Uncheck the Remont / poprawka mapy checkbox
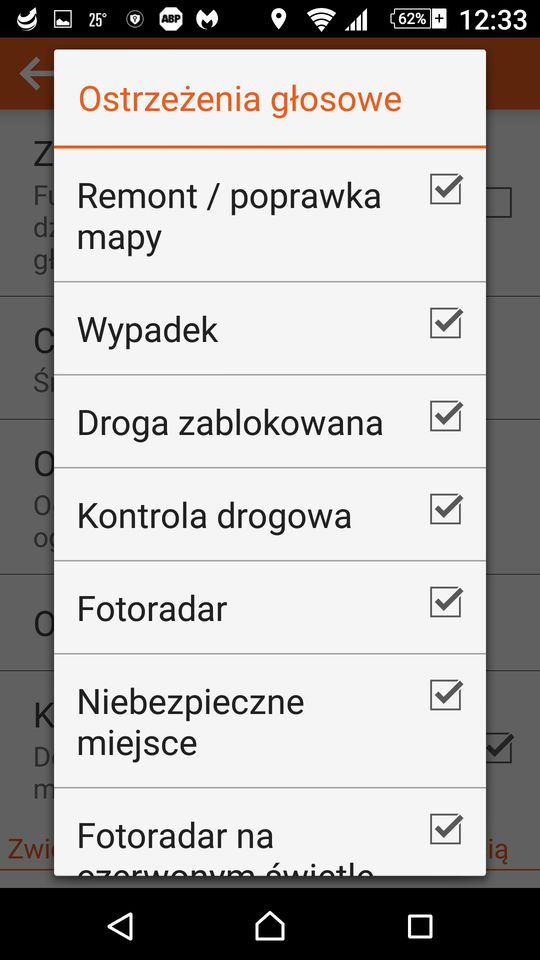The width and height of the screenshot is (540, 960). coord(446,189)
